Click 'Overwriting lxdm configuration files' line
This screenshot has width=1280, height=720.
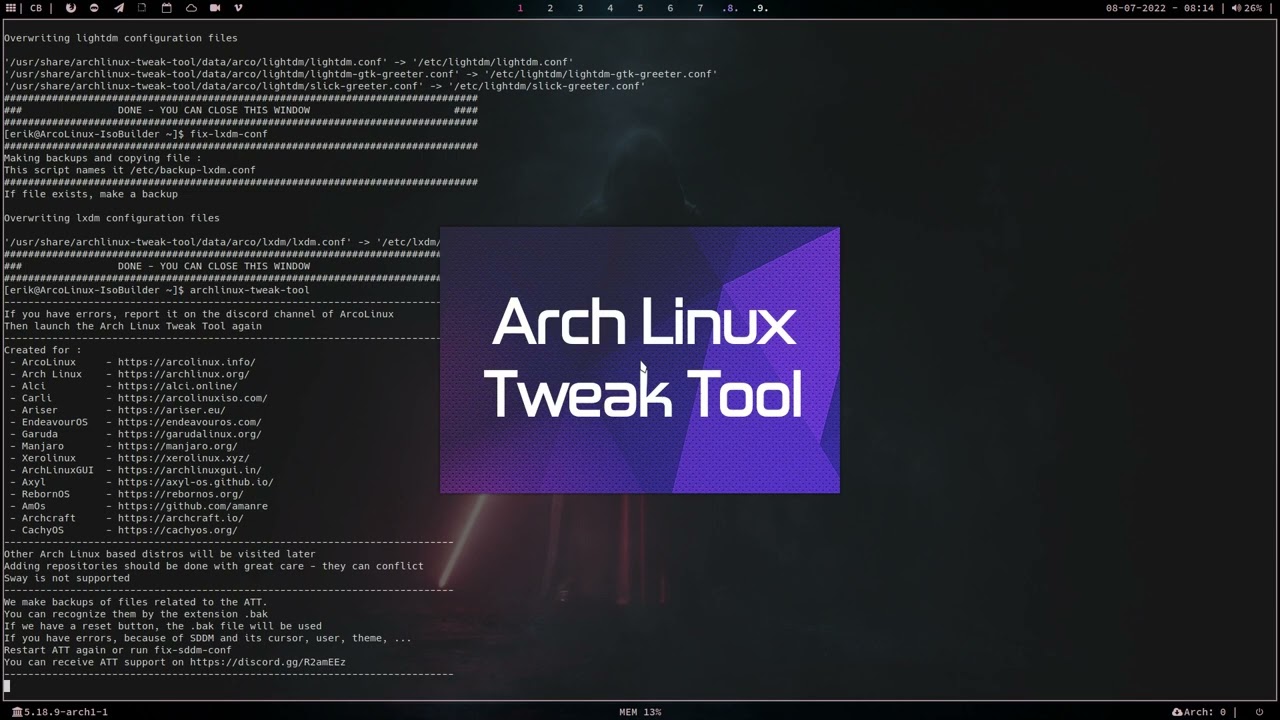(x=112, y=218)
